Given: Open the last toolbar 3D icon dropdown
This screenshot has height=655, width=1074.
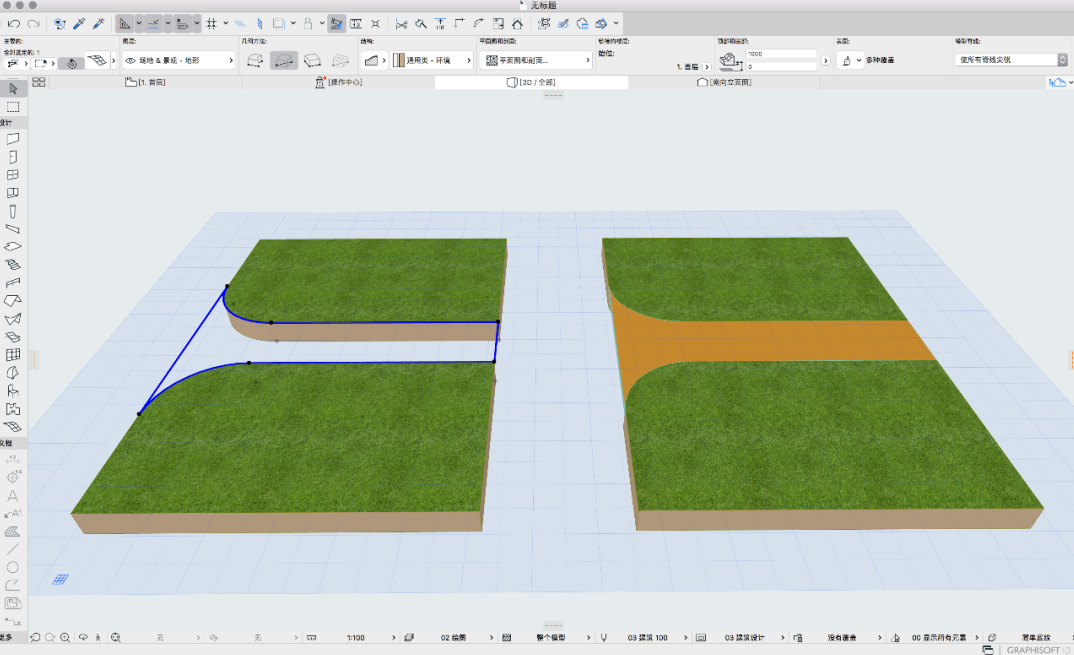Looking at the screenshot, I should 616,23.
